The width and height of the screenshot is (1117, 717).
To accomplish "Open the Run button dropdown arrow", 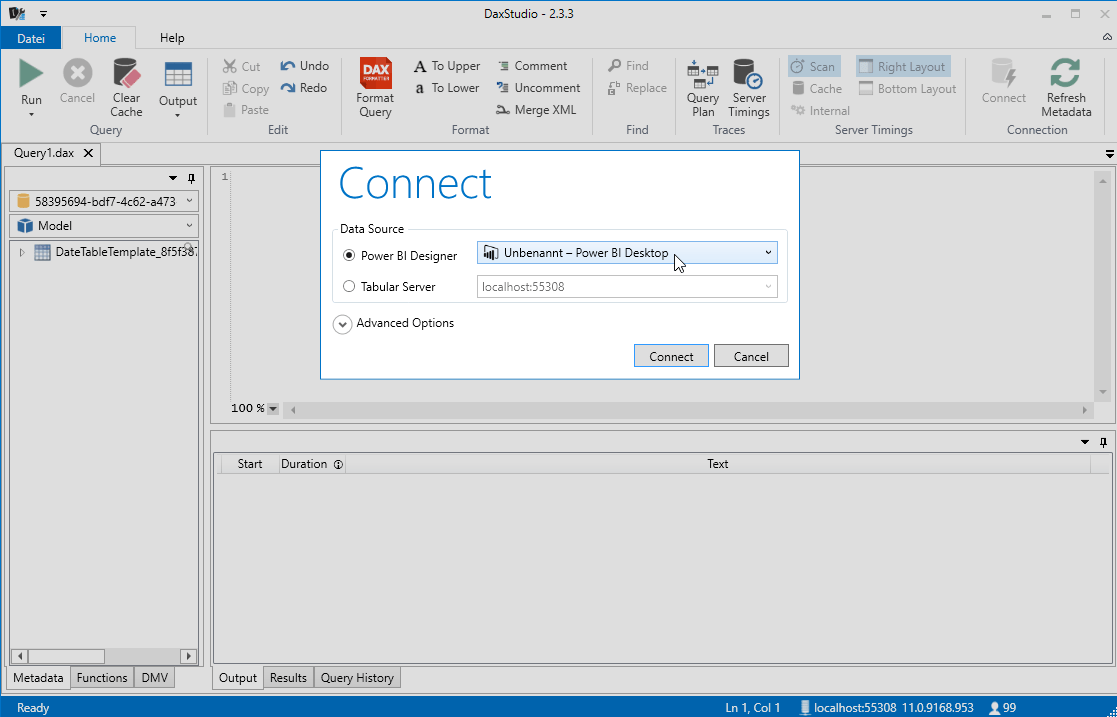I will tap(31, 115).
